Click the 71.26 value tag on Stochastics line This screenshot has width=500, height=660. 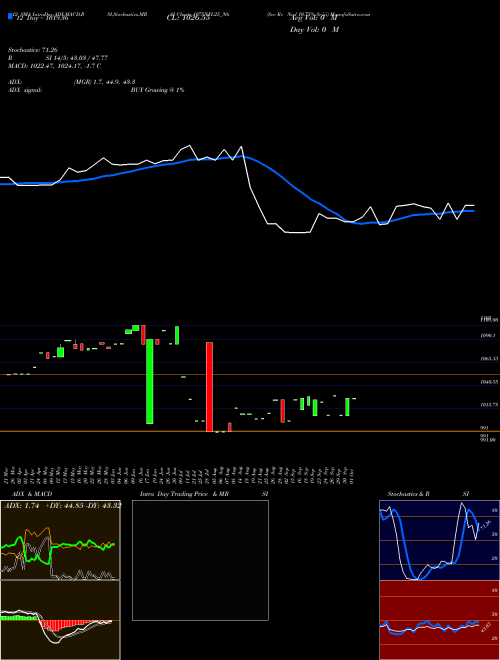pyautogui.click(x=485, y=525)
